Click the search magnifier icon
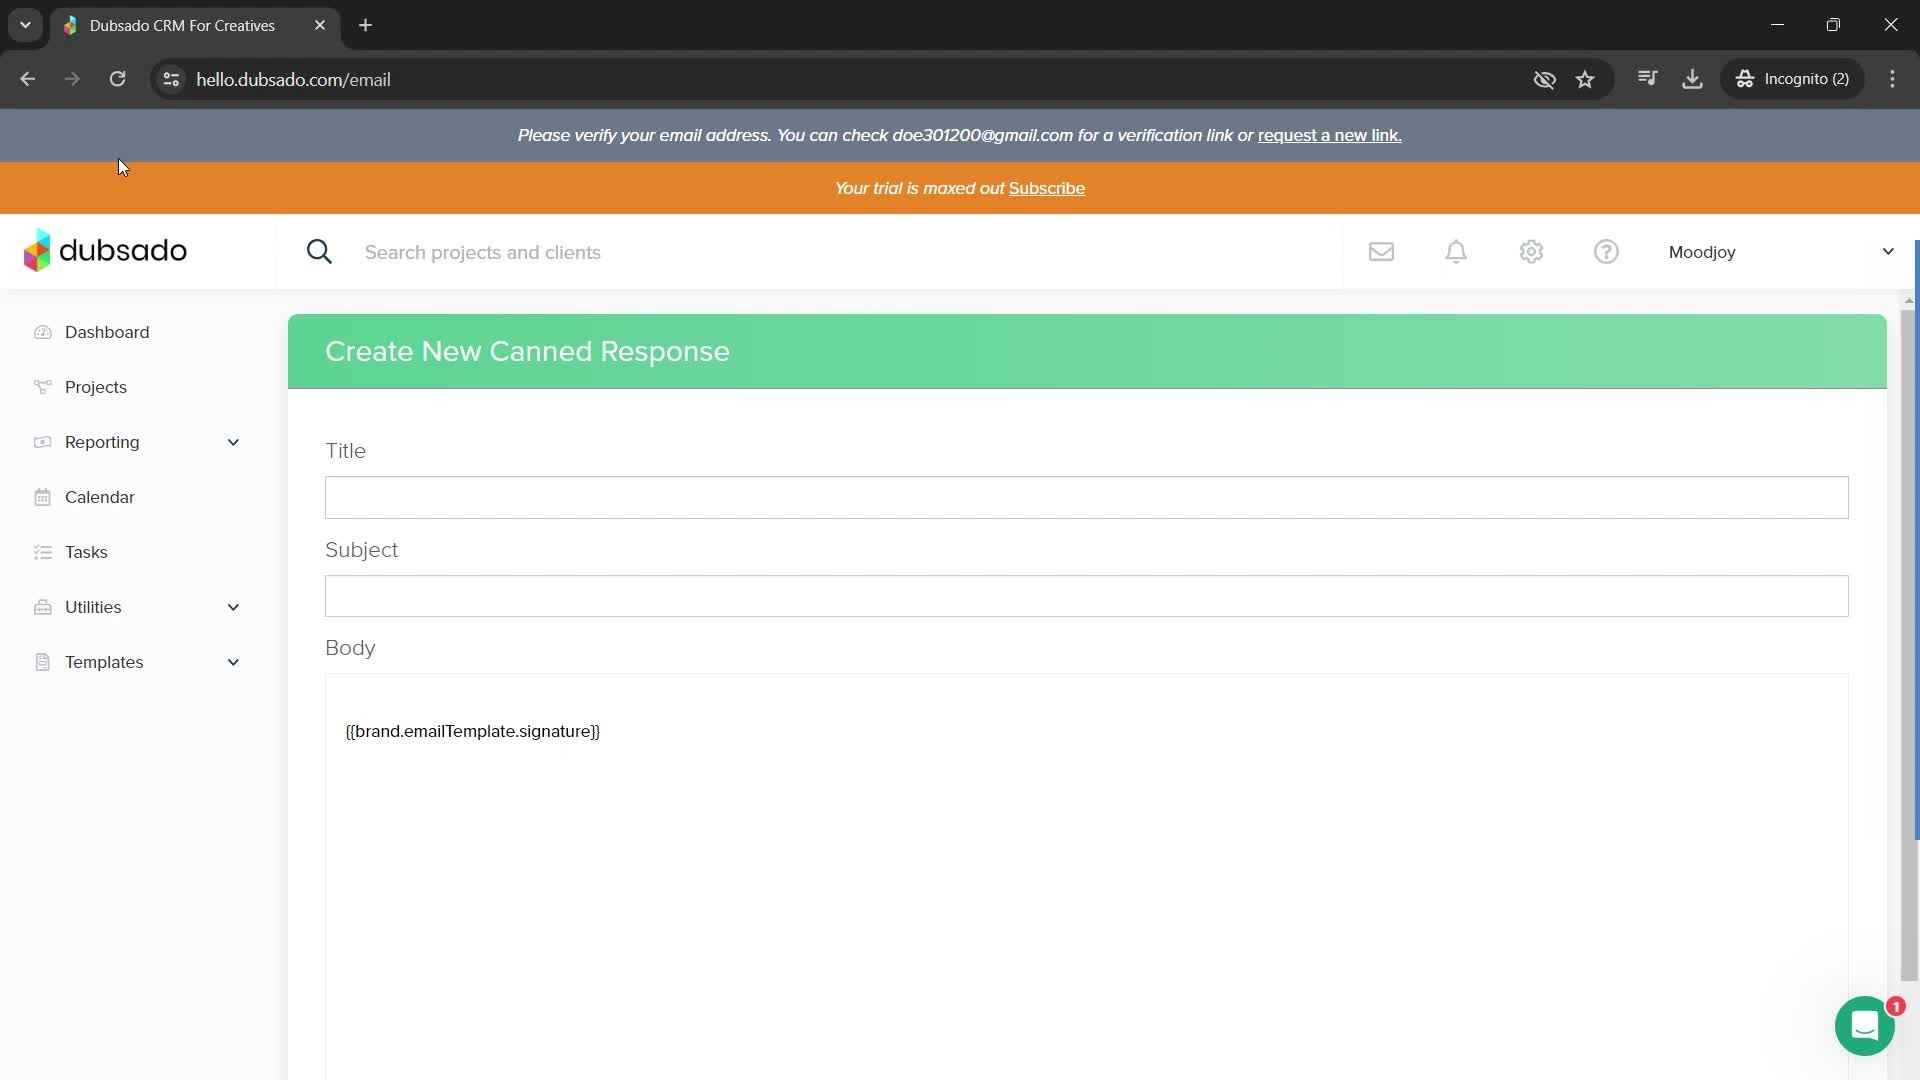The width and height of the screenshot is (1920, 1080). coord(319,252)
